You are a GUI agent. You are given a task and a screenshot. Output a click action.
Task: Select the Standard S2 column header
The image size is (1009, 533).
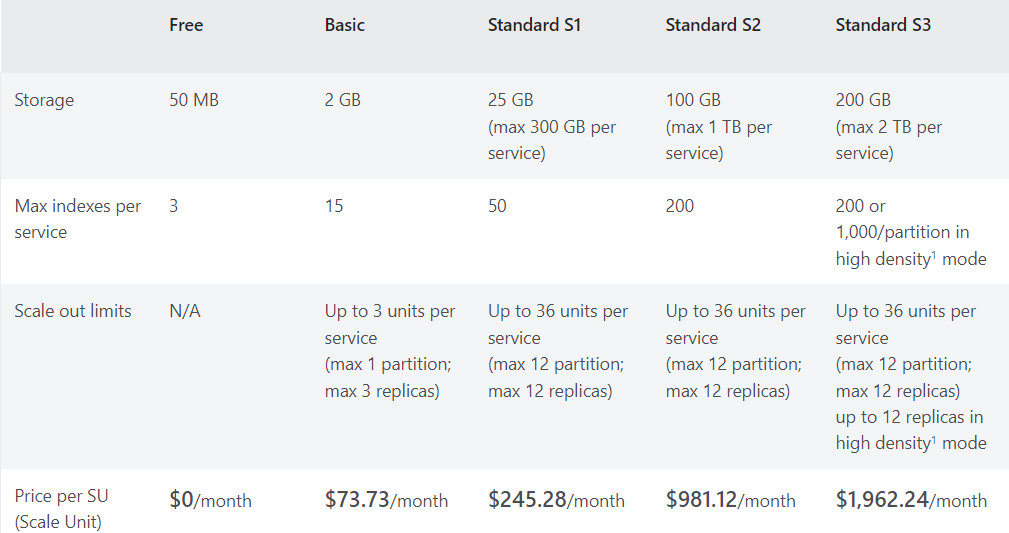713,25
